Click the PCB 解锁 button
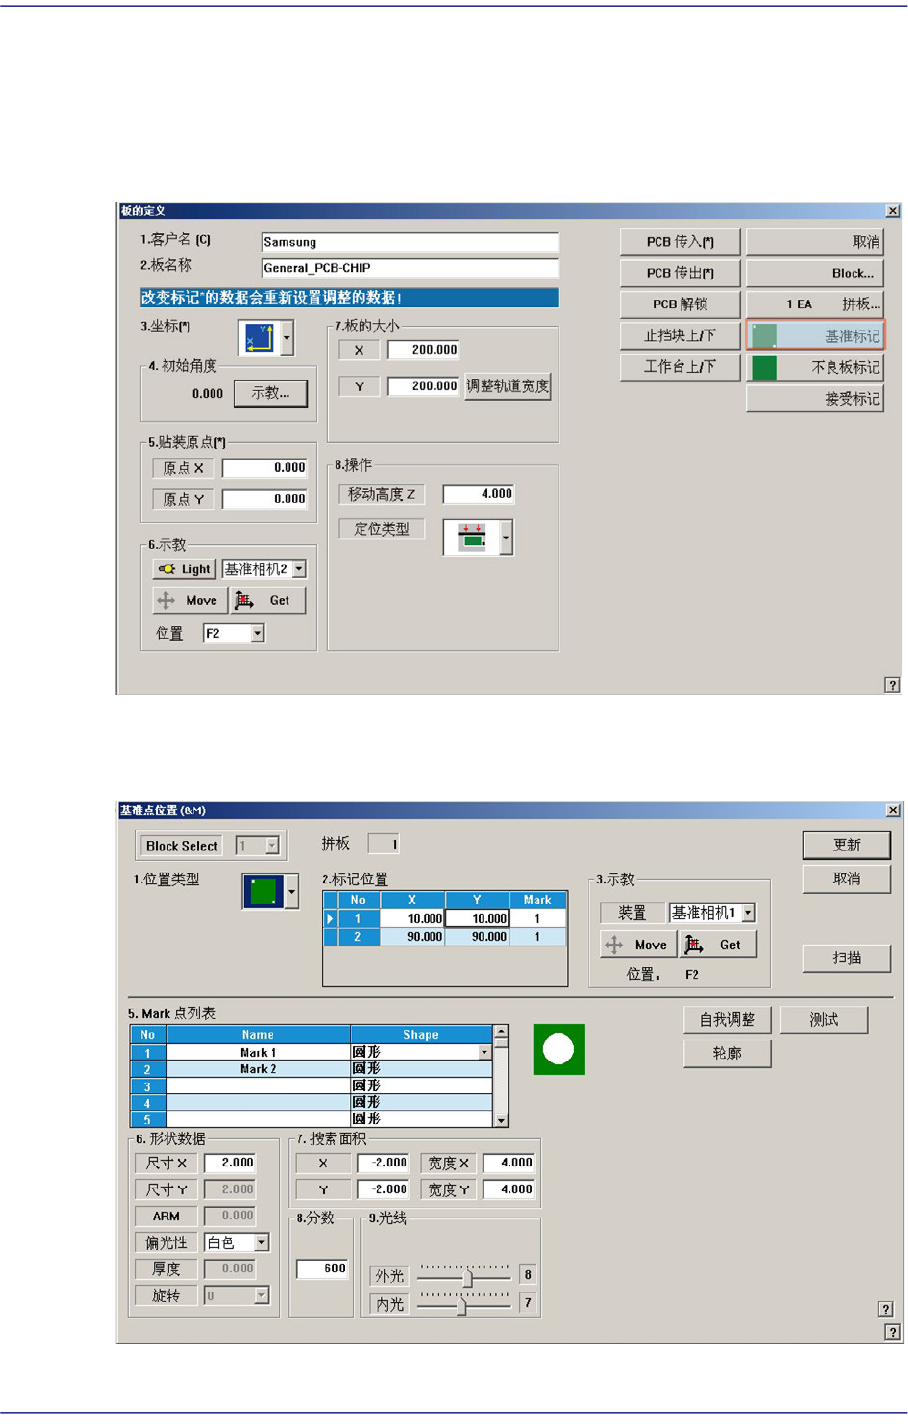 point(680,304)
